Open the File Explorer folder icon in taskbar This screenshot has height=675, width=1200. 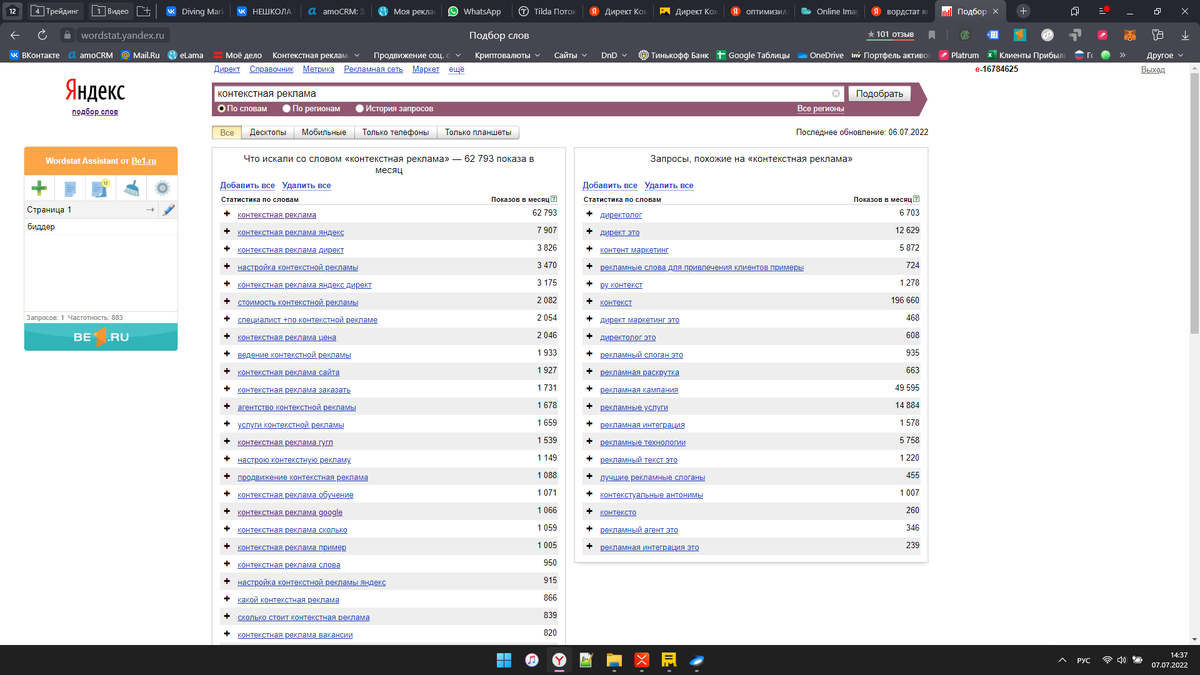[x=614, y=660]
